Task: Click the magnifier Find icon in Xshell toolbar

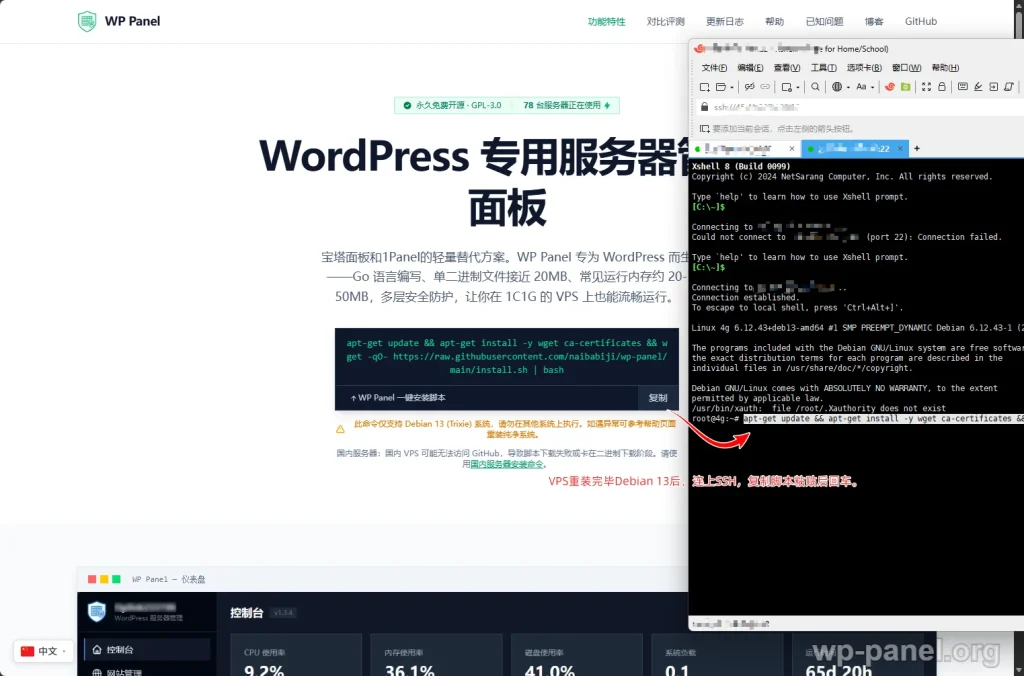Action: point(815,86)
